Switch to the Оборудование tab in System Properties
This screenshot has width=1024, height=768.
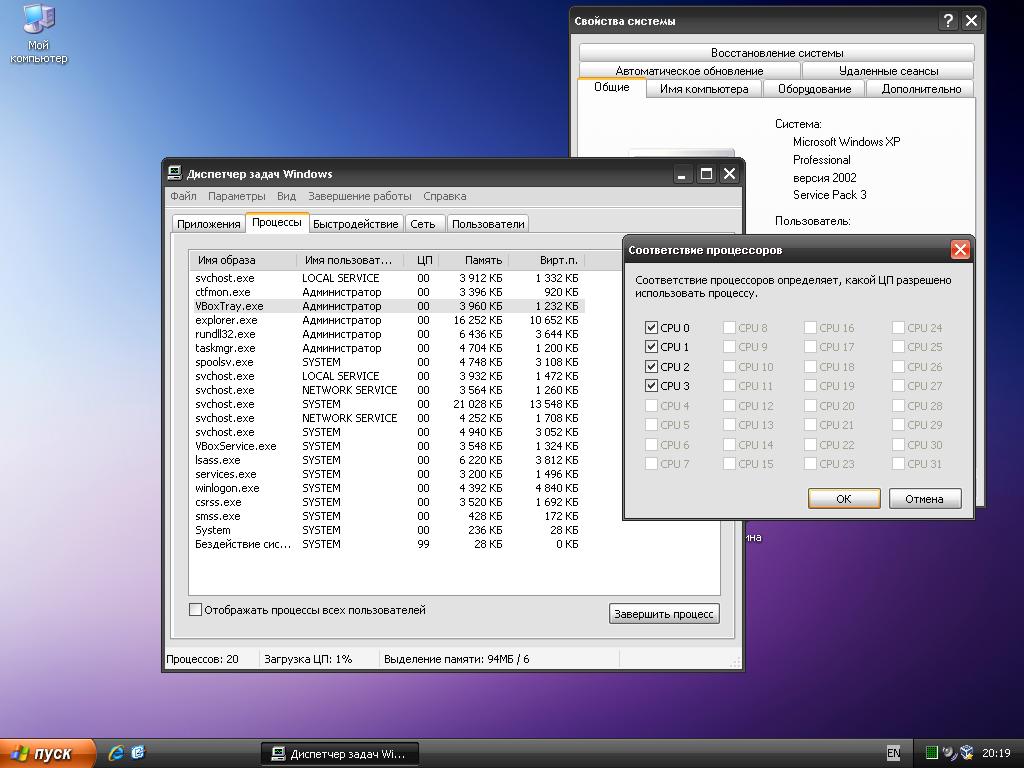[814, 89]
